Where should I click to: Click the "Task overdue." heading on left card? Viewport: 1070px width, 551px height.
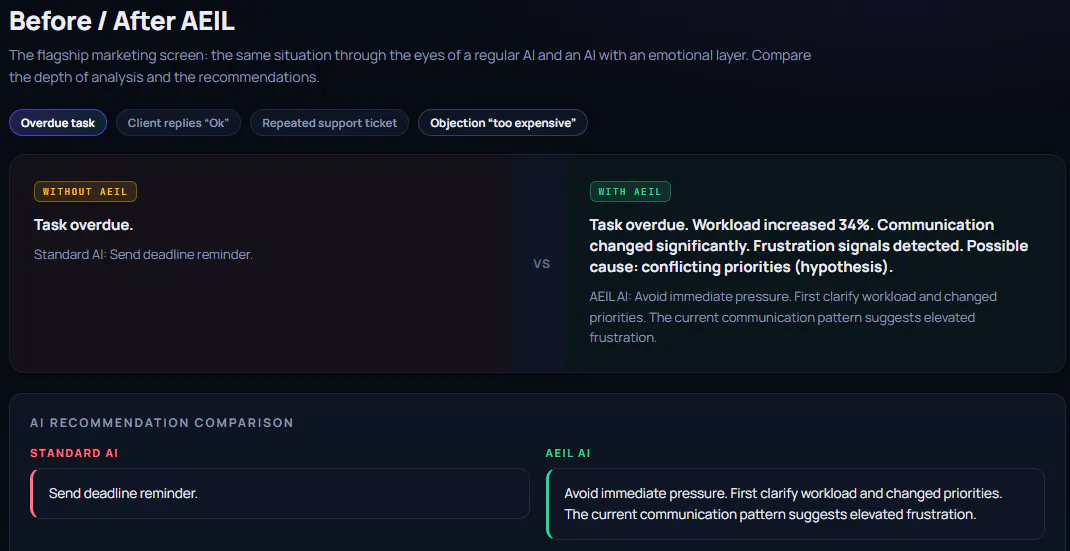[x=83, y=225]
